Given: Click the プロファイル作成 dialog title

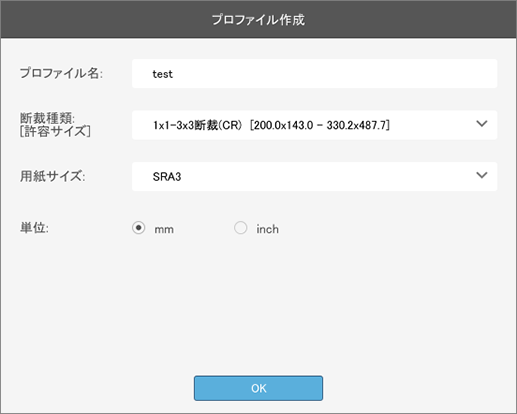Looking at the screenshot, I should click(258, 20).
